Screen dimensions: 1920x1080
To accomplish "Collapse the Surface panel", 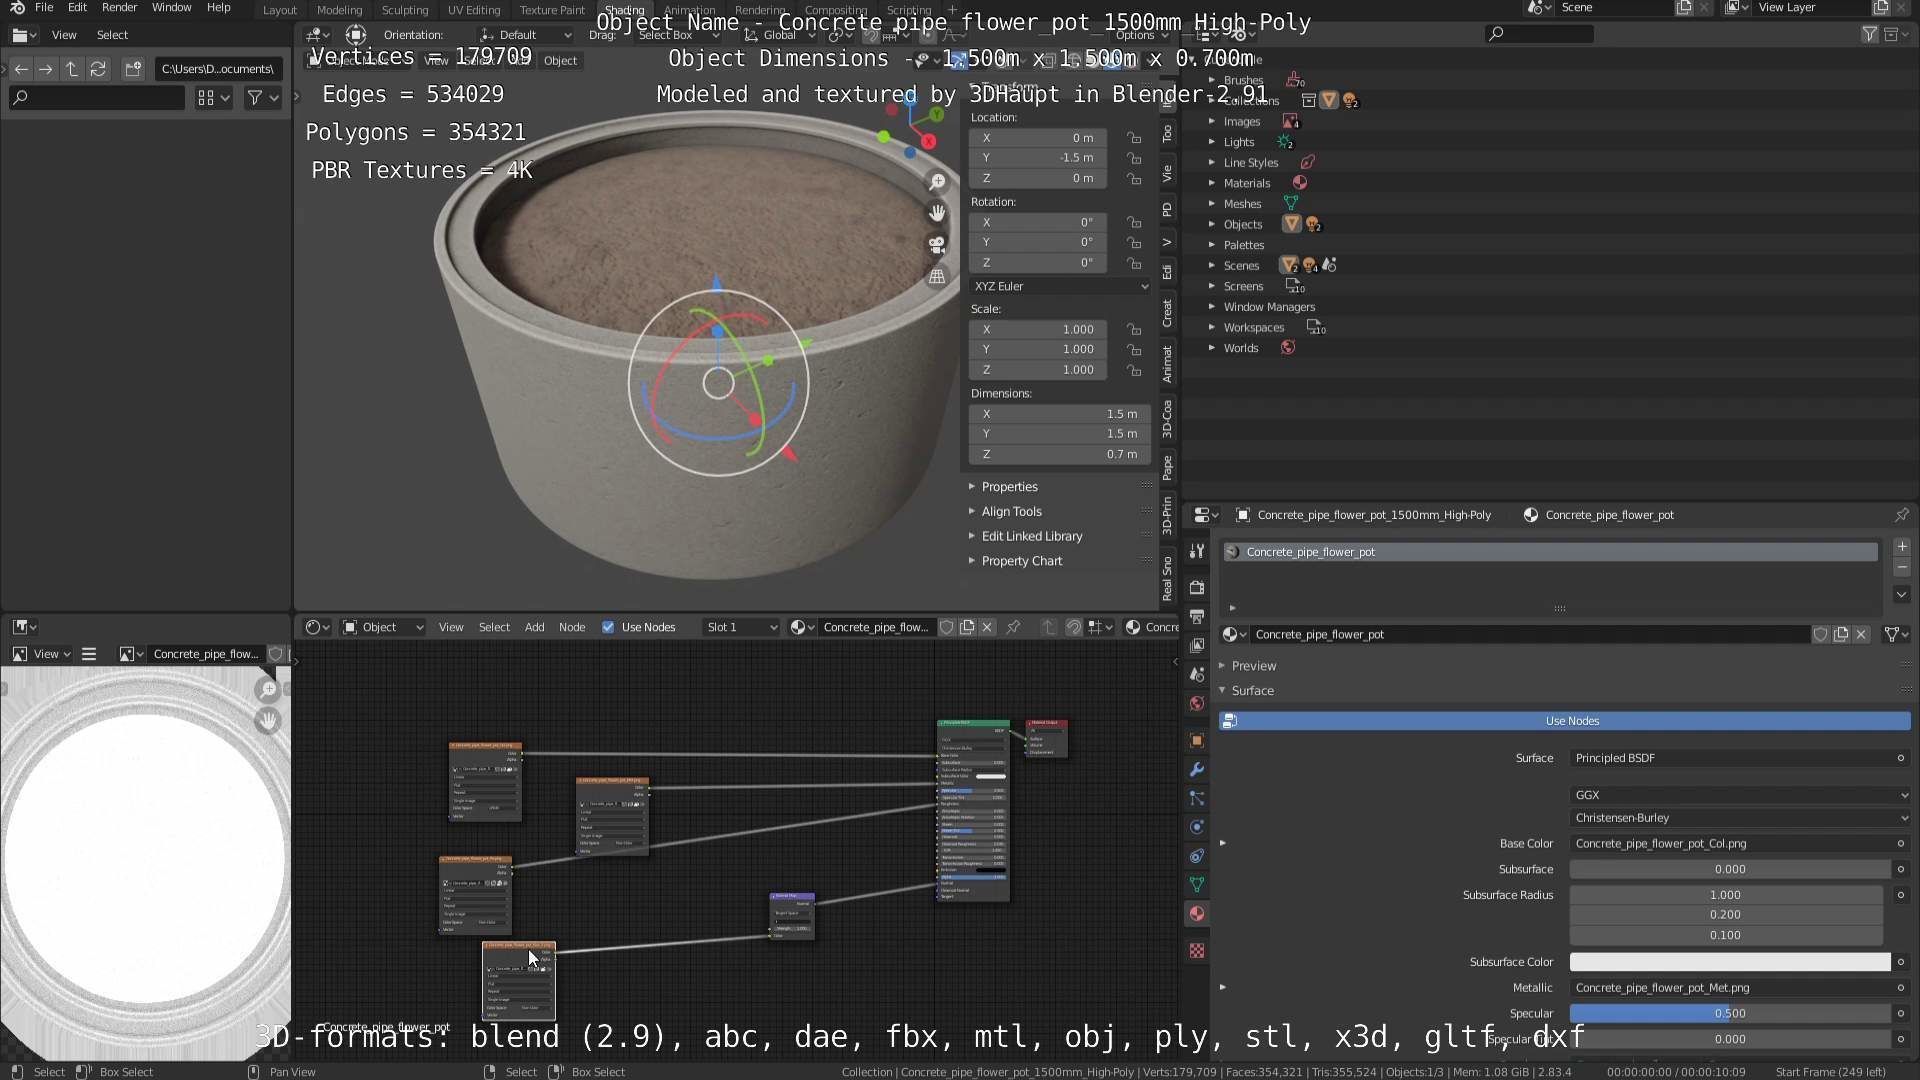I will click(x=1252, y=691).
